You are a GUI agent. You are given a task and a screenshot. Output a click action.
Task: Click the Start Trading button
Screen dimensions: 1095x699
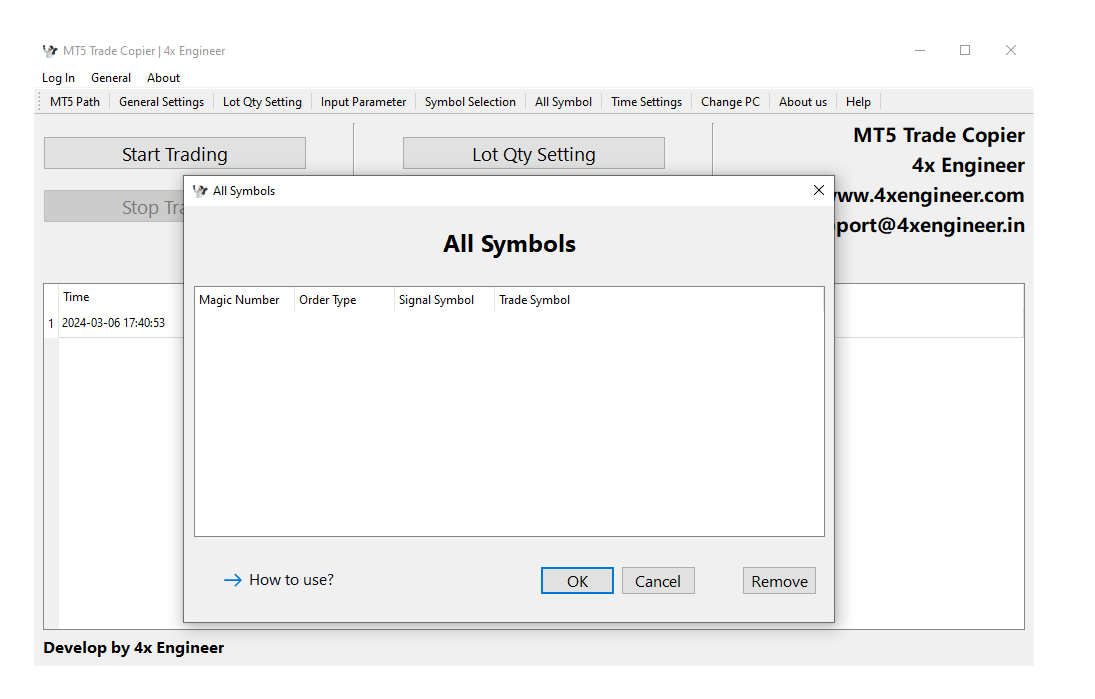(175, 154)
